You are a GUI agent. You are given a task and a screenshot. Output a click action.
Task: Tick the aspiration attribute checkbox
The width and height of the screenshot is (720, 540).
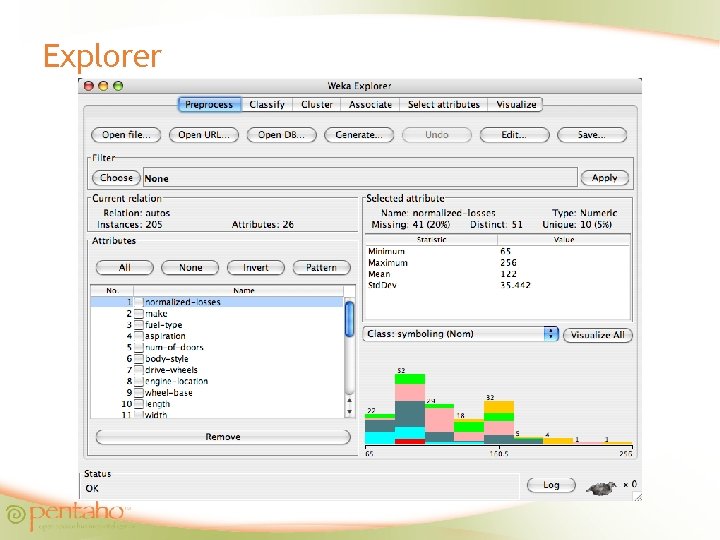click(139, 336)
